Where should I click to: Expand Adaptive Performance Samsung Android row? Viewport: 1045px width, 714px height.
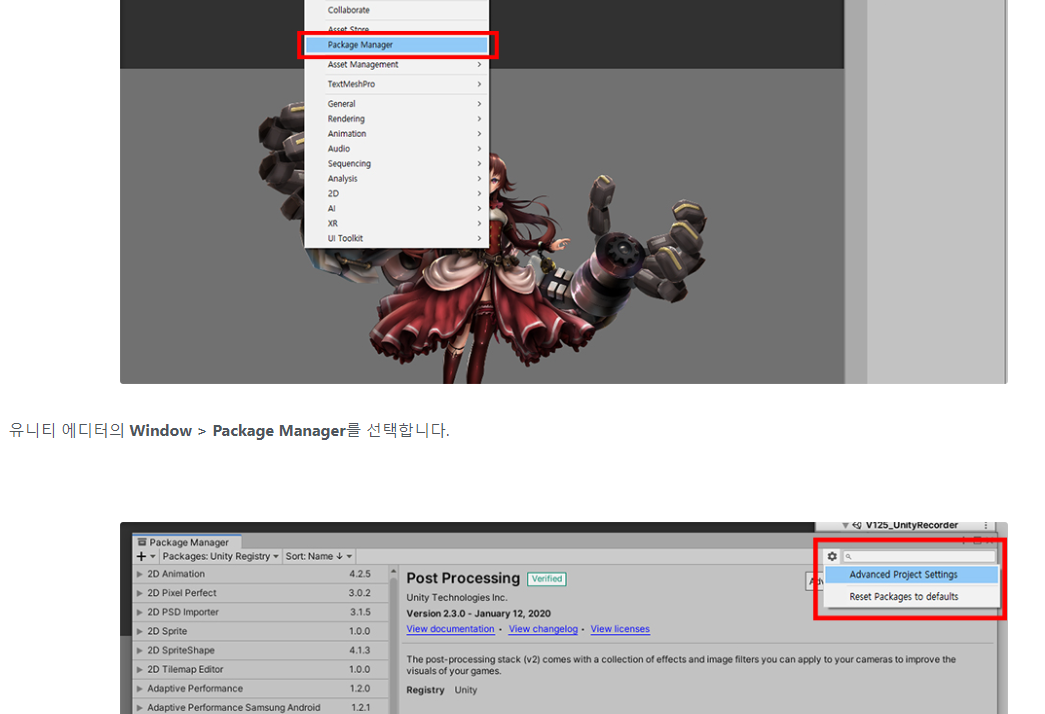[139, 707]
